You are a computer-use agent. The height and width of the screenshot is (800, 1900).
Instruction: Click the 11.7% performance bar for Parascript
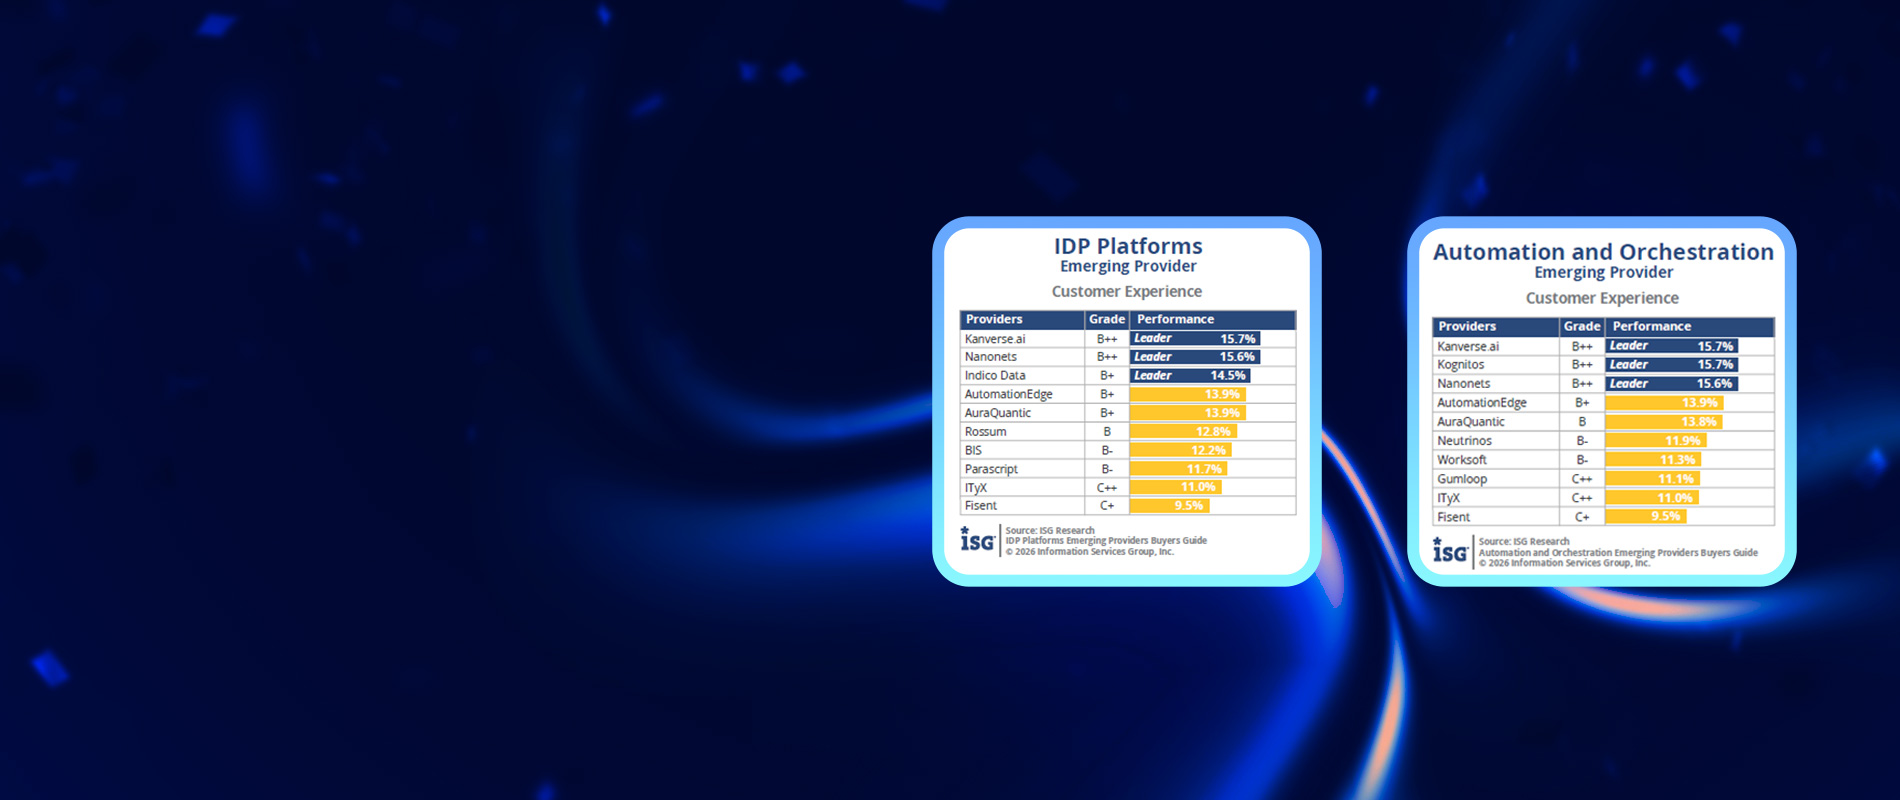[x=1179, y=469]
